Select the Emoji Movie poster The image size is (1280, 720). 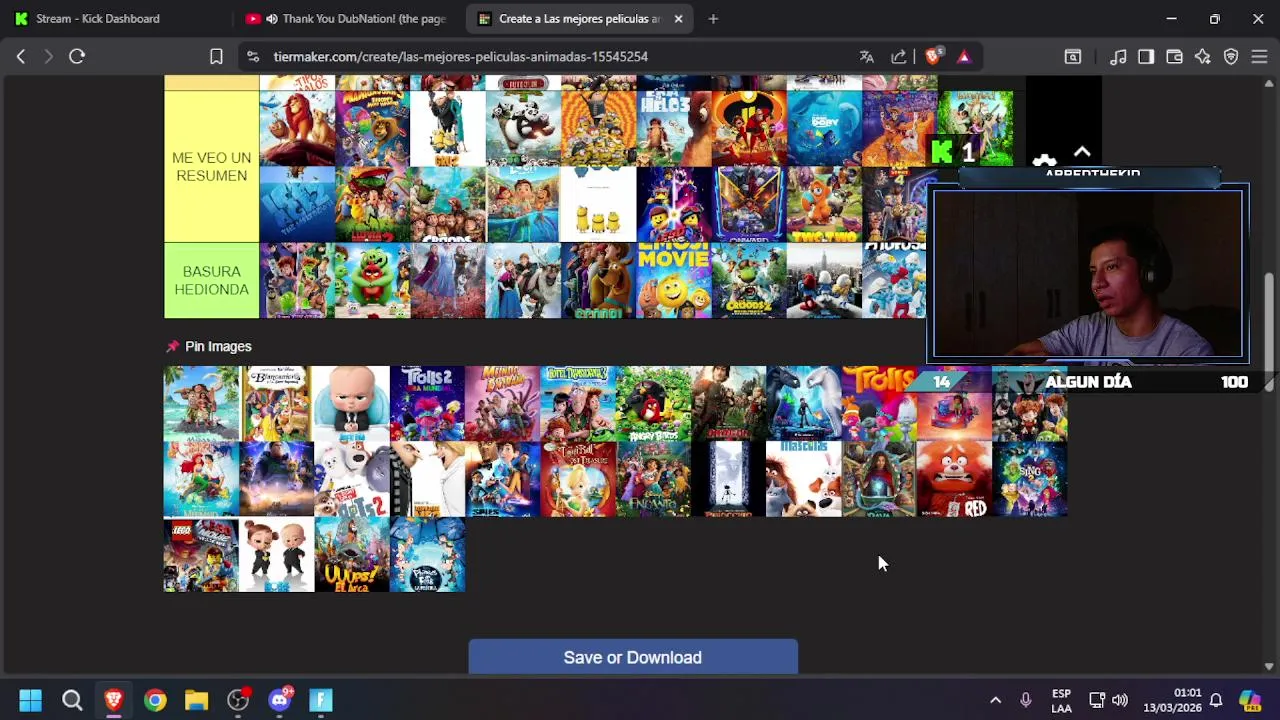point(674,280)
